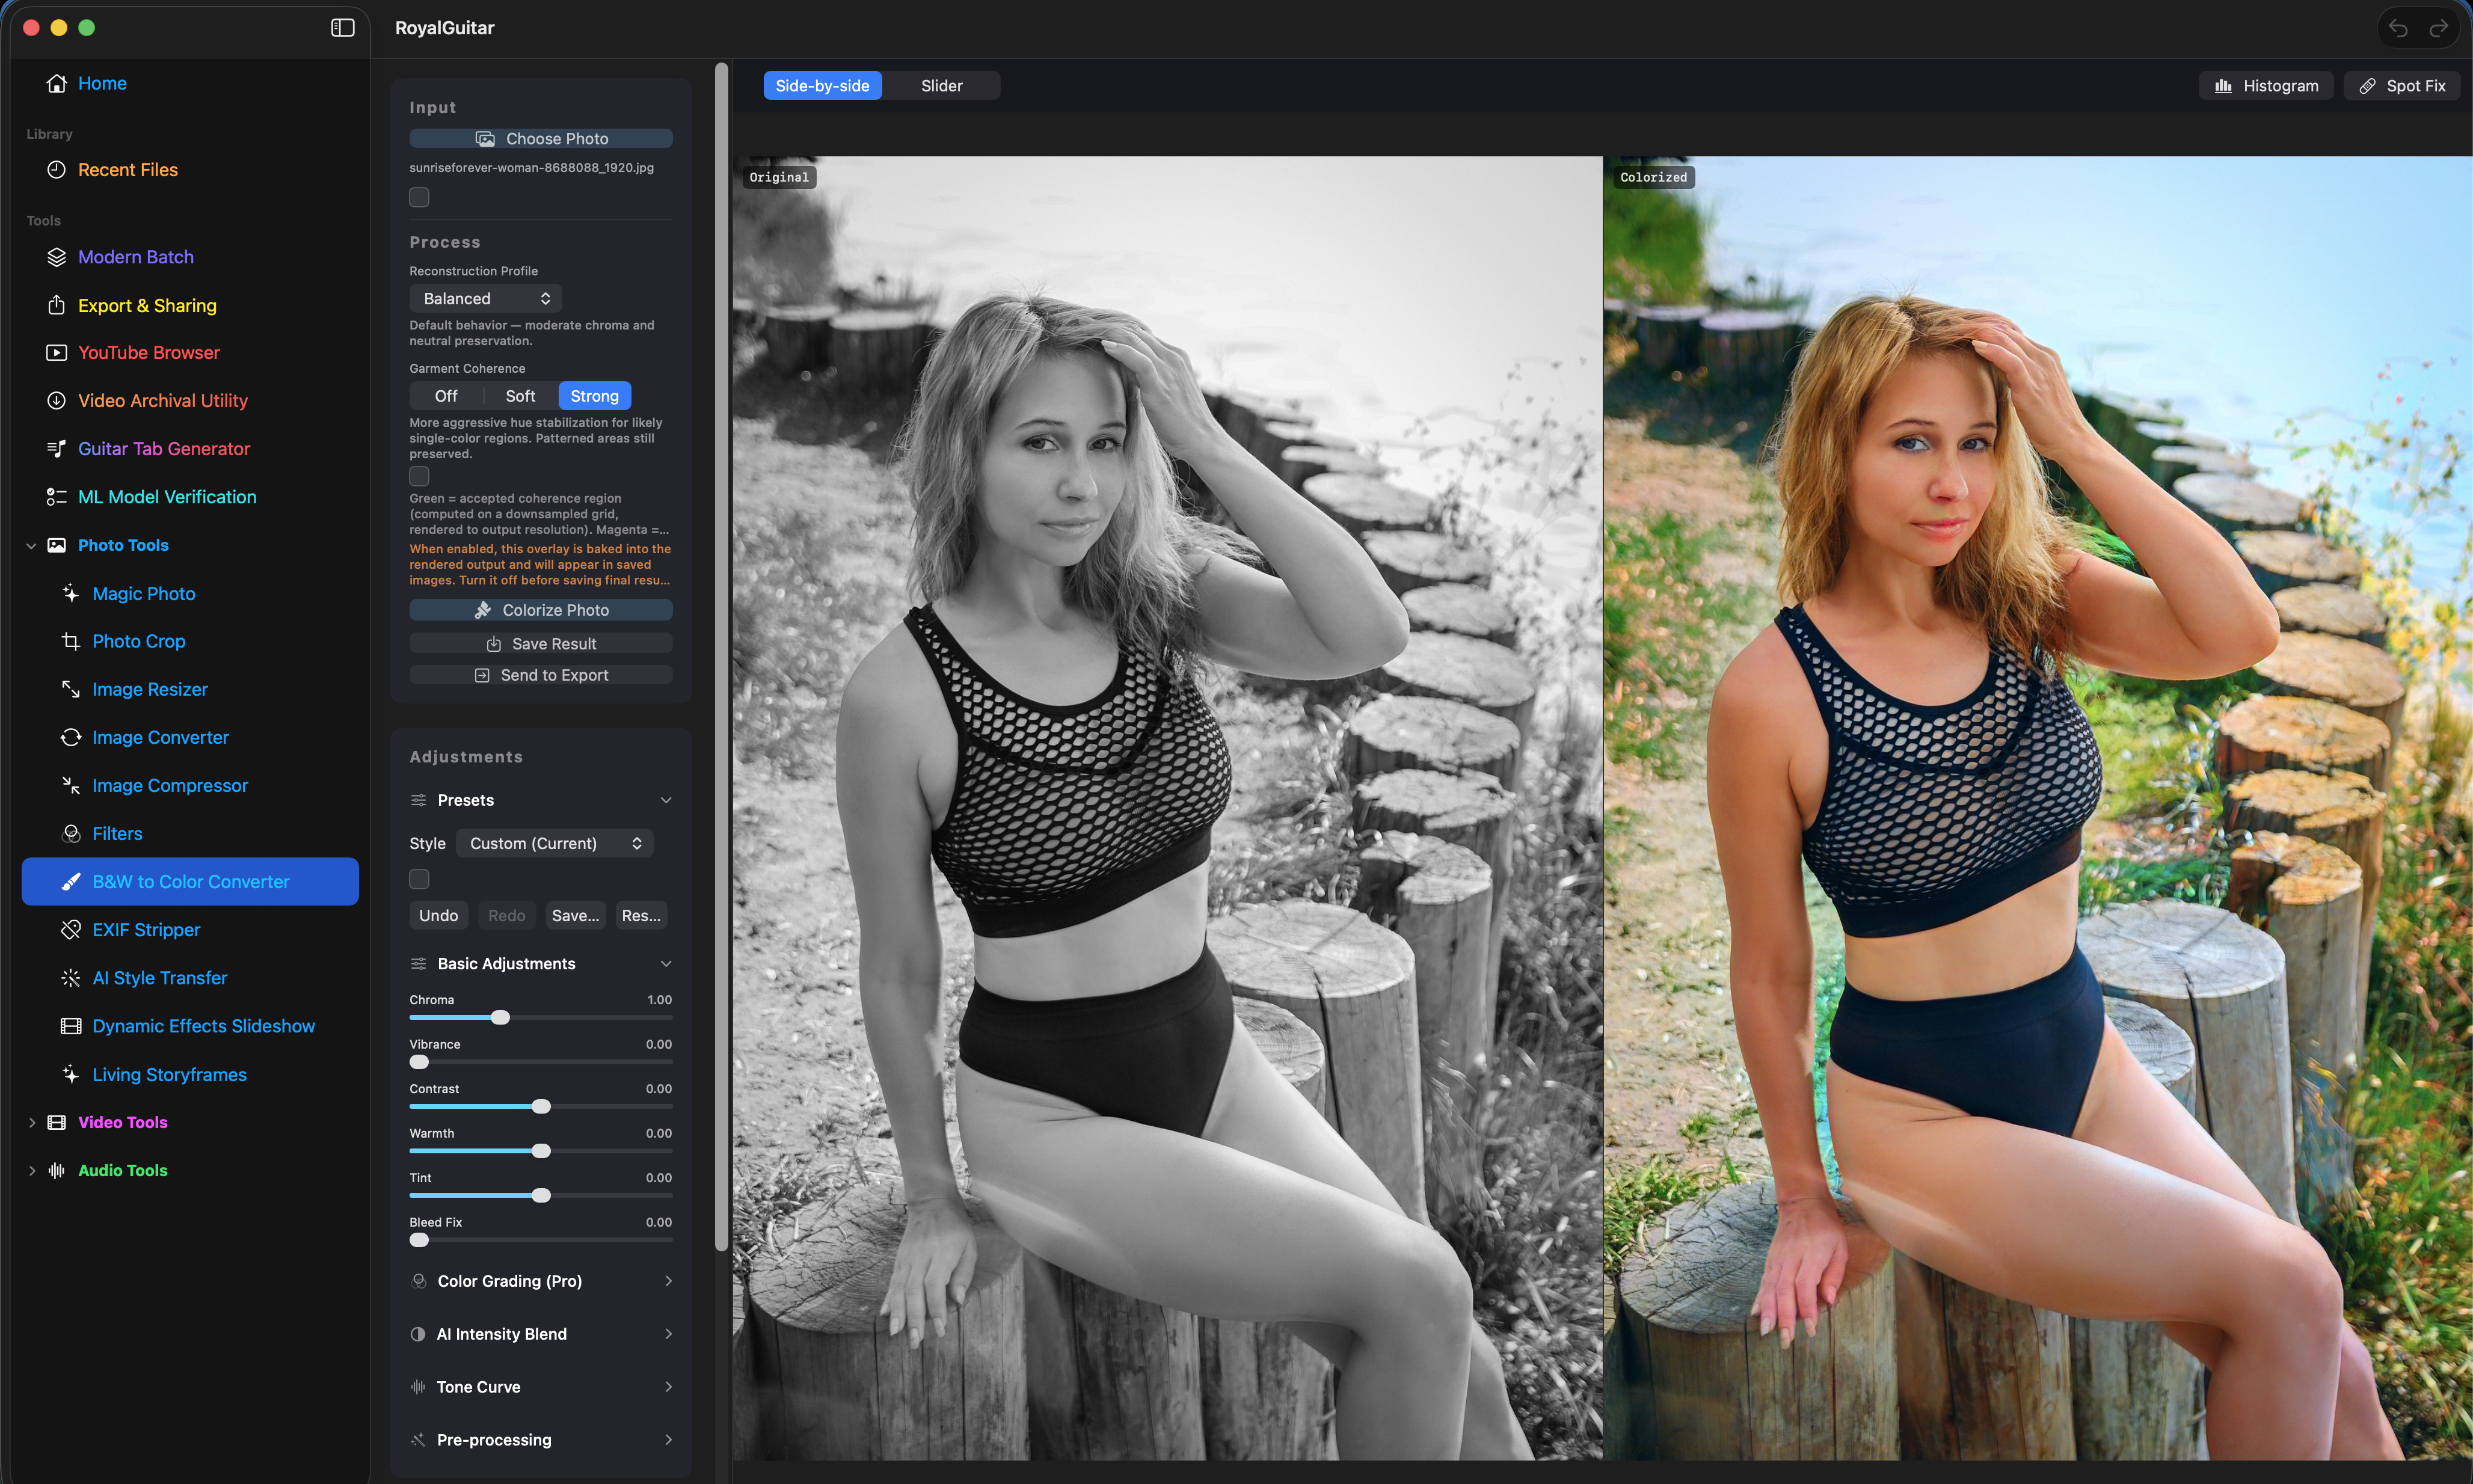Screen dimensions: 2473x1484
Task: Click the Contrast slider handle
Action: tap(541, 1107)
